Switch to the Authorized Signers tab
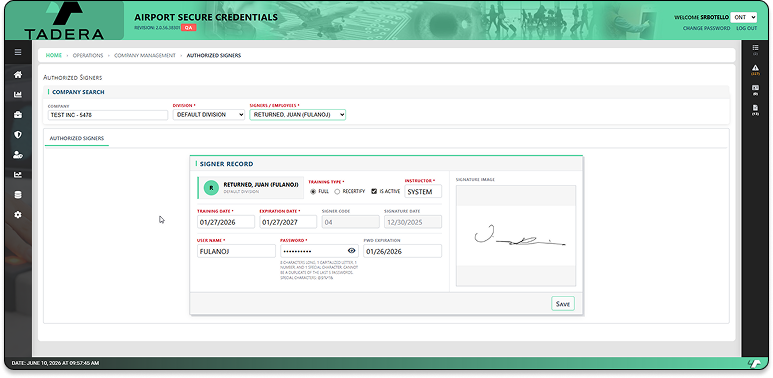 (x=77, y=138)
